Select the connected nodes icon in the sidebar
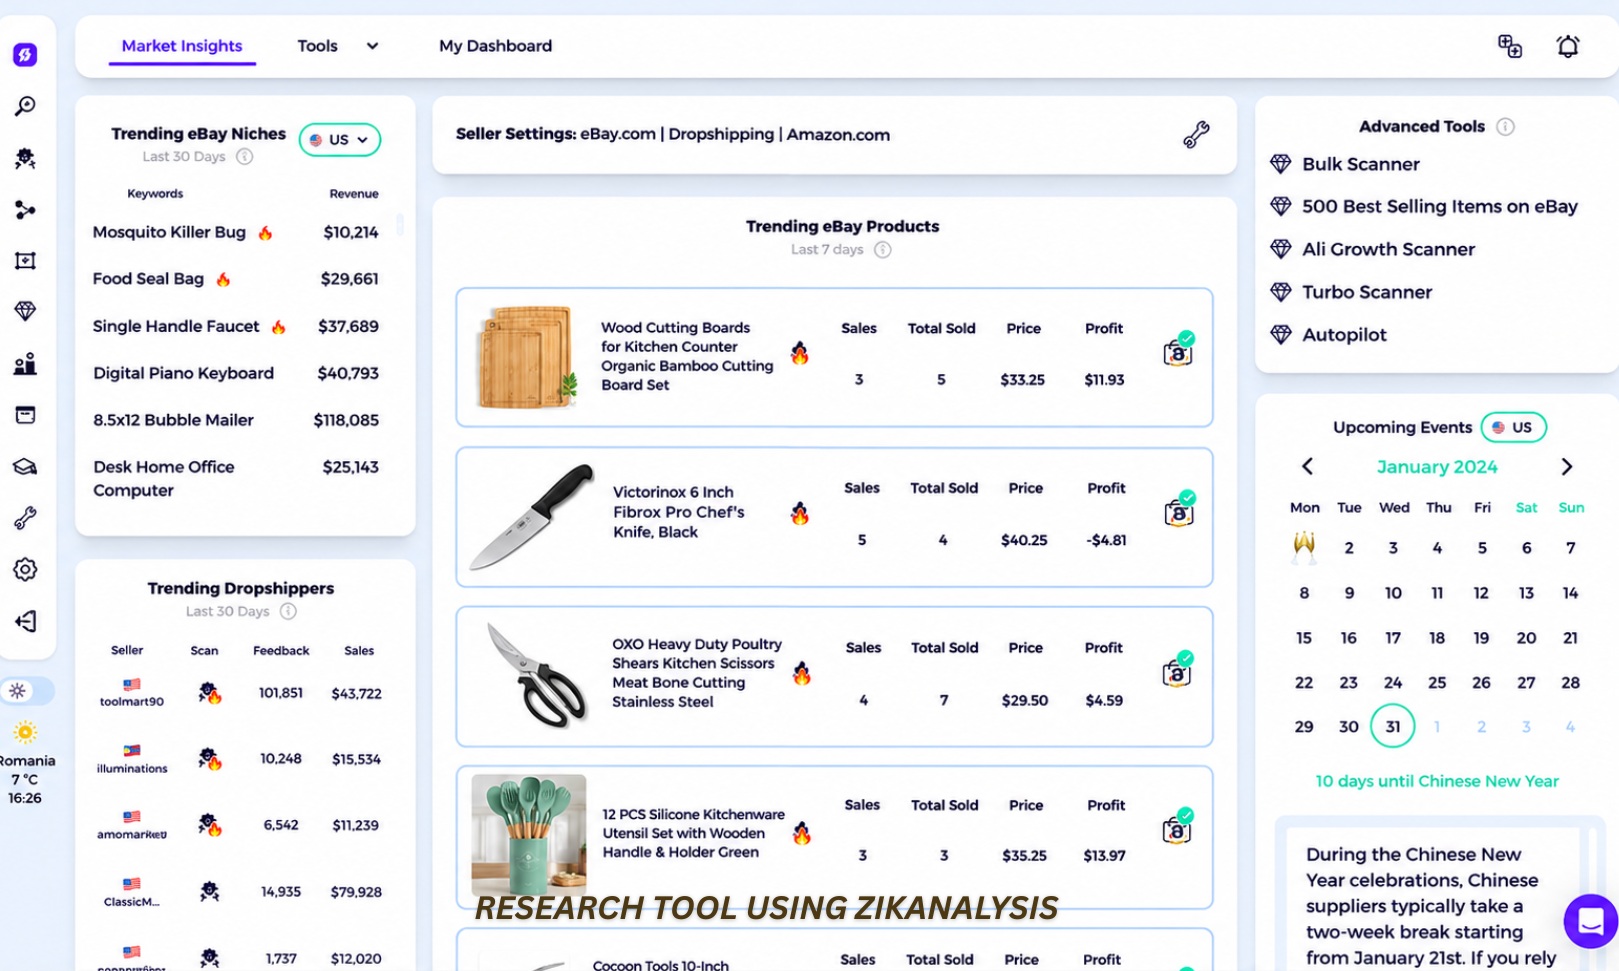1619x971 pixels. click(25, 210)
